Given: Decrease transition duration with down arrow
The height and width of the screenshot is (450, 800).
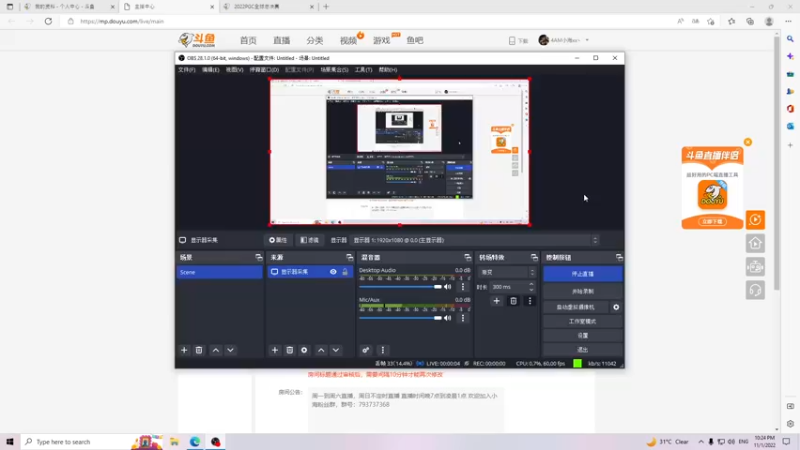Looking at the screenshot, I should (531, 289).
